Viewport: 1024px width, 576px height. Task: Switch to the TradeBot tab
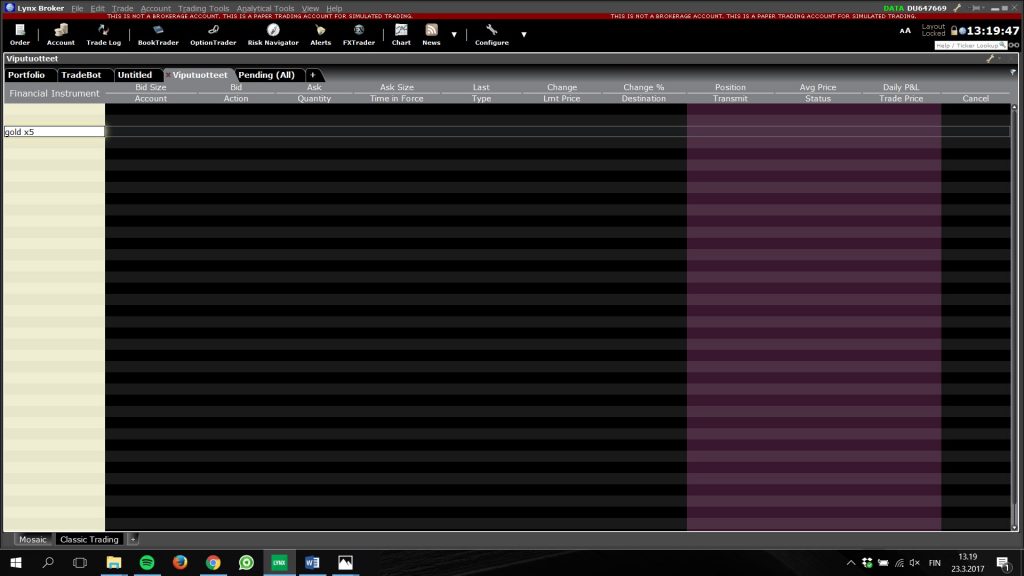pos(81,75)
